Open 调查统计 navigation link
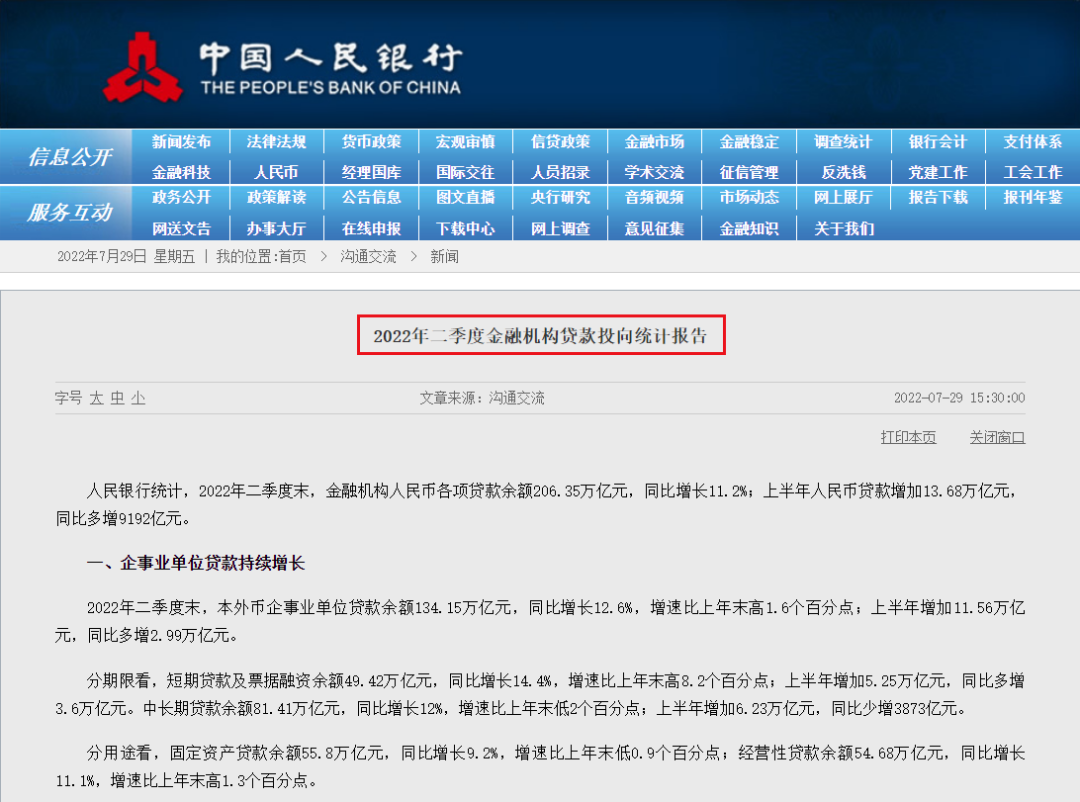 tap(844, 142)
